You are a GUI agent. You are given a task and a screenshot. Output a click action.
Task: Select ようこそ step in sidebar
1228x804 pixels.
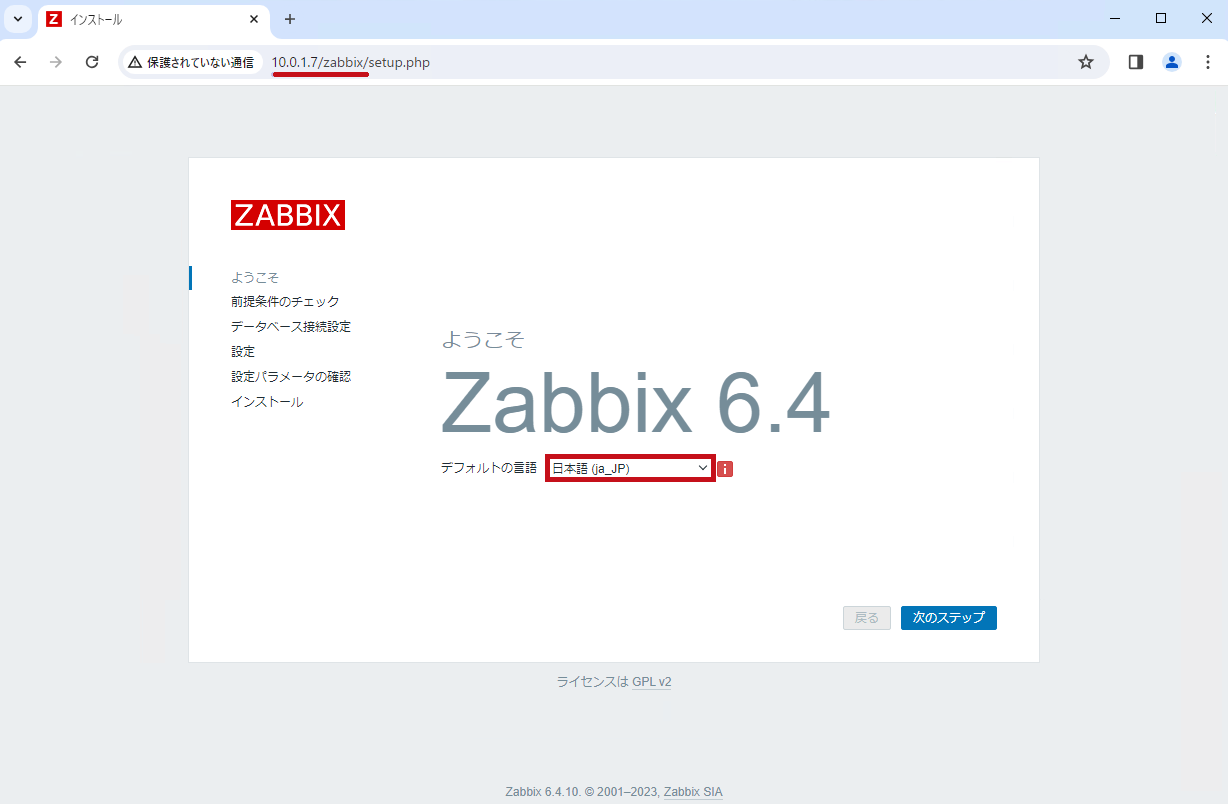point(255,277)
